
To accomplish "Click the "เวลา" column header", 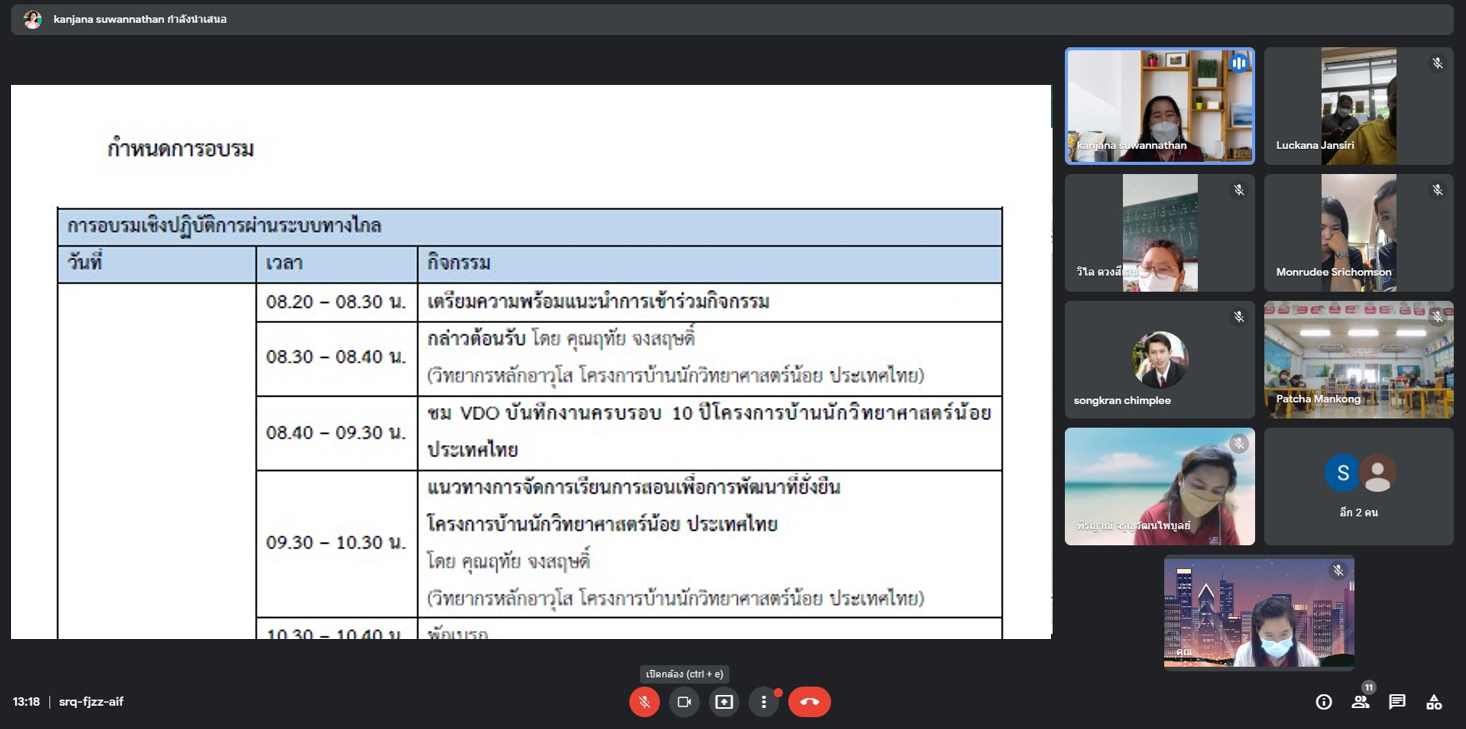I will [x=284, y=264].
